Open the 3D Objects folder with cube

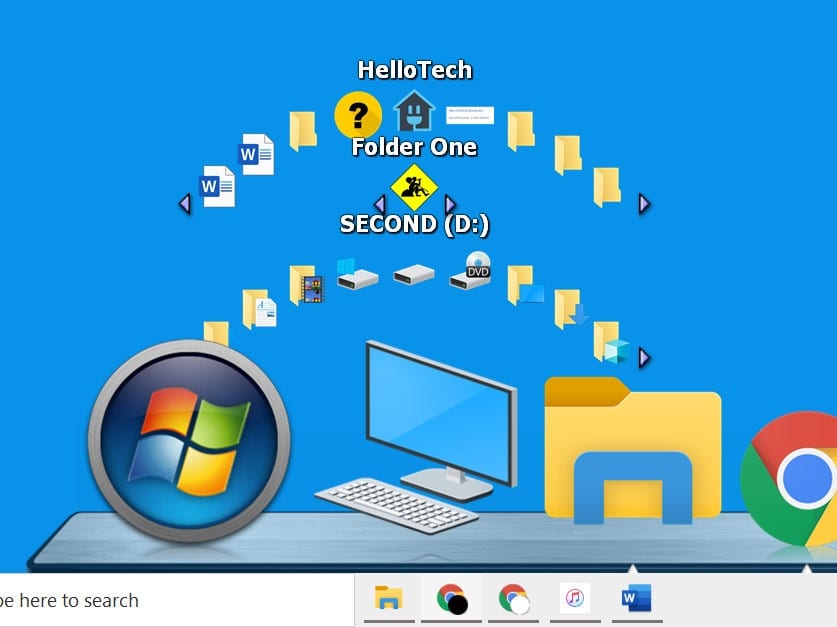609,343
